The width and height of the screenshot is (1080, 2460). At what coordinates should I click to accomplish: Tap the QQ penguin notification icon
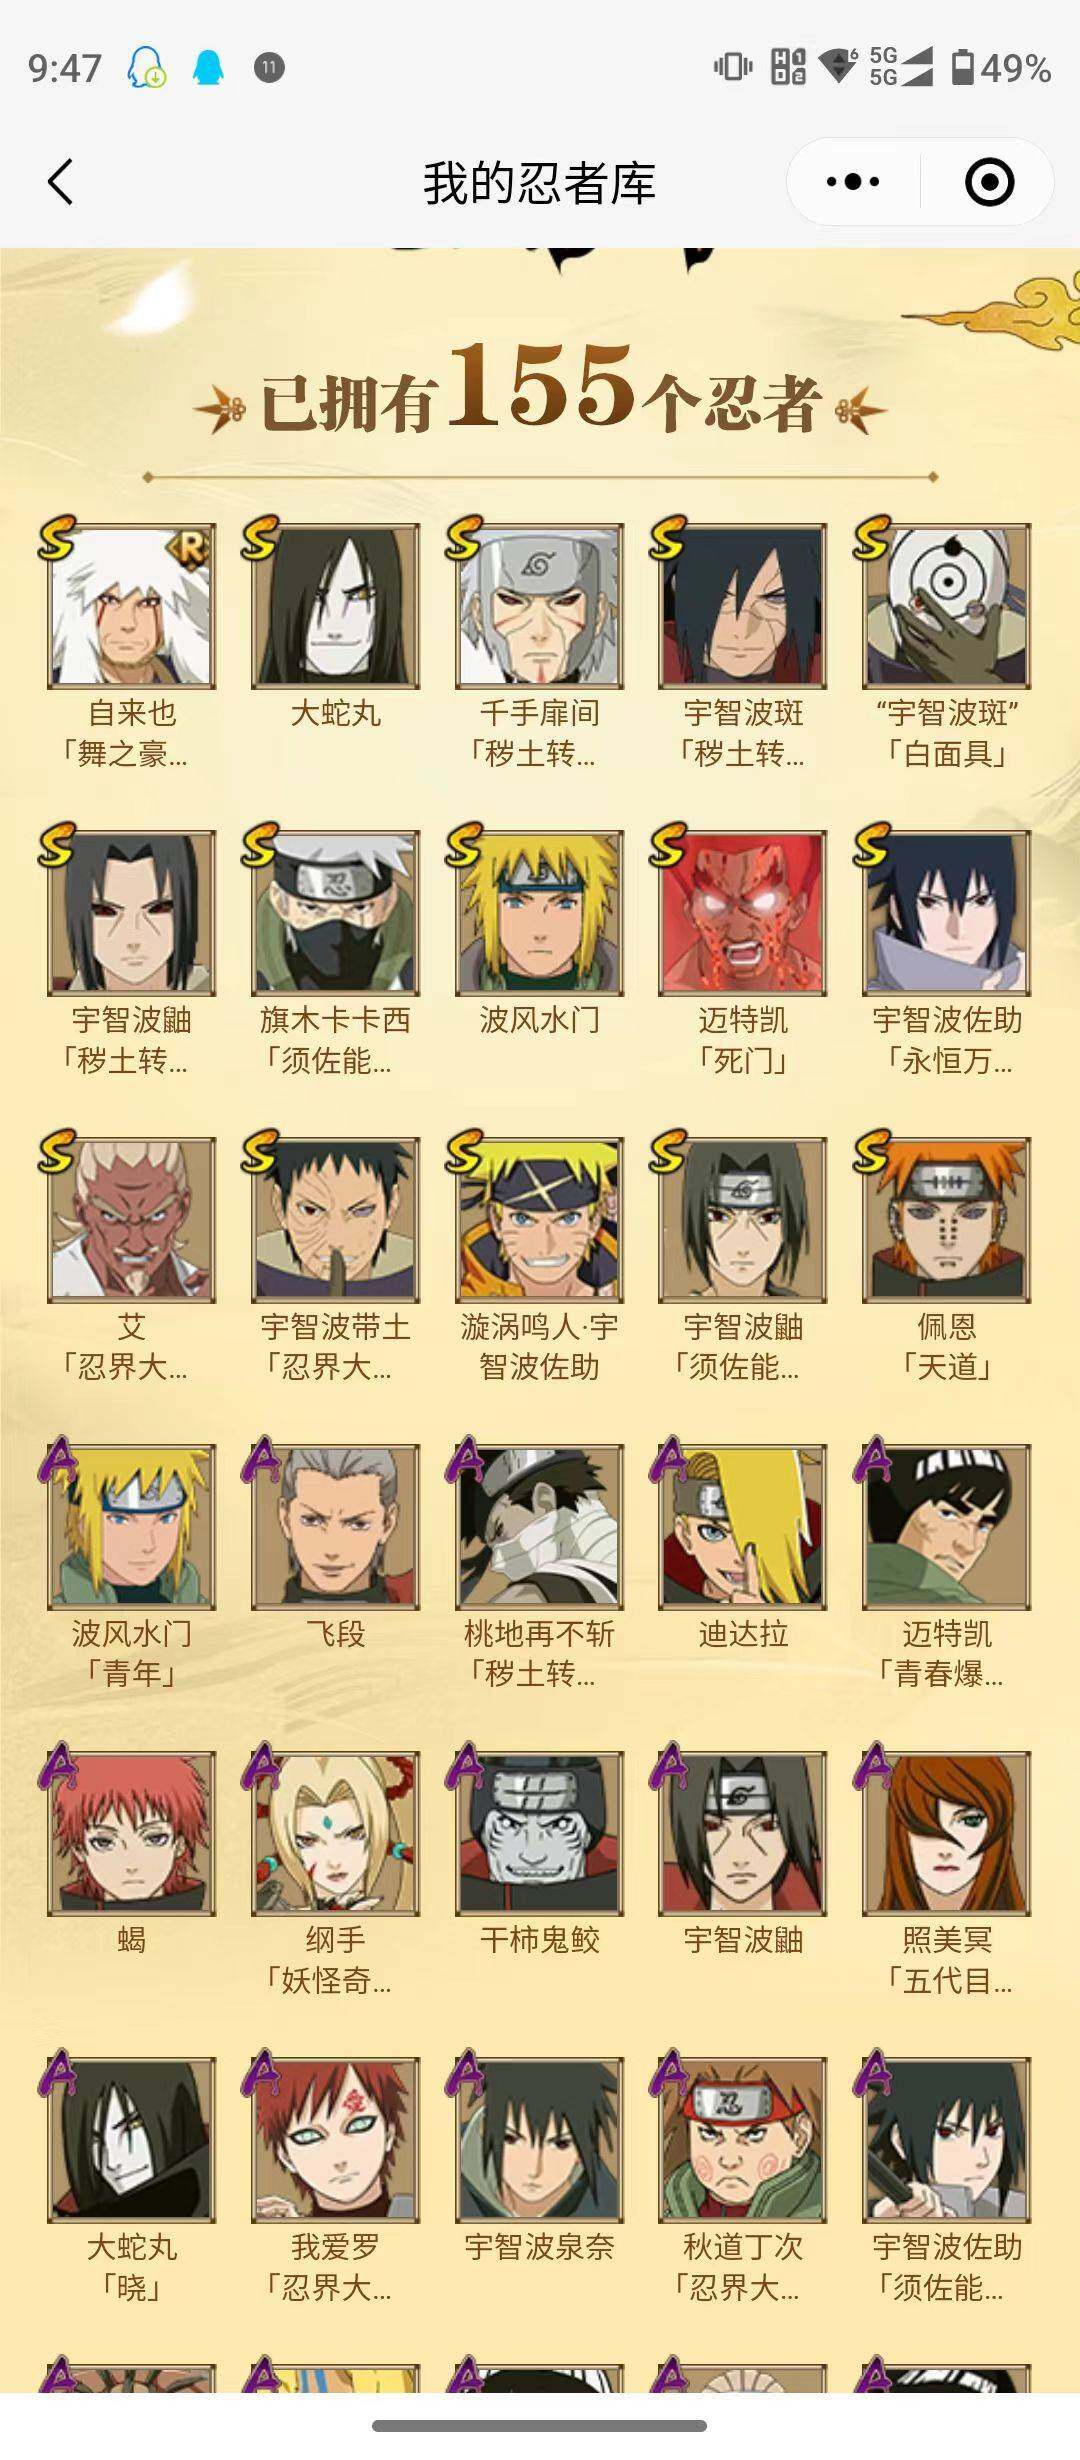click(208, 68)
